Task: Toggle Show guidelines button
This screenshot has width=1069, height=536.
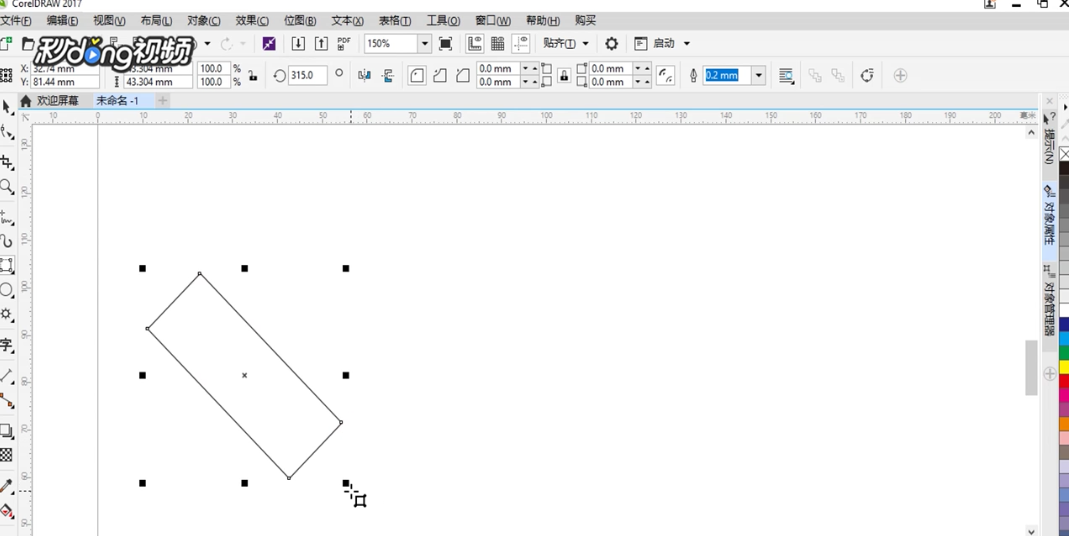Action: coord(521,44)
